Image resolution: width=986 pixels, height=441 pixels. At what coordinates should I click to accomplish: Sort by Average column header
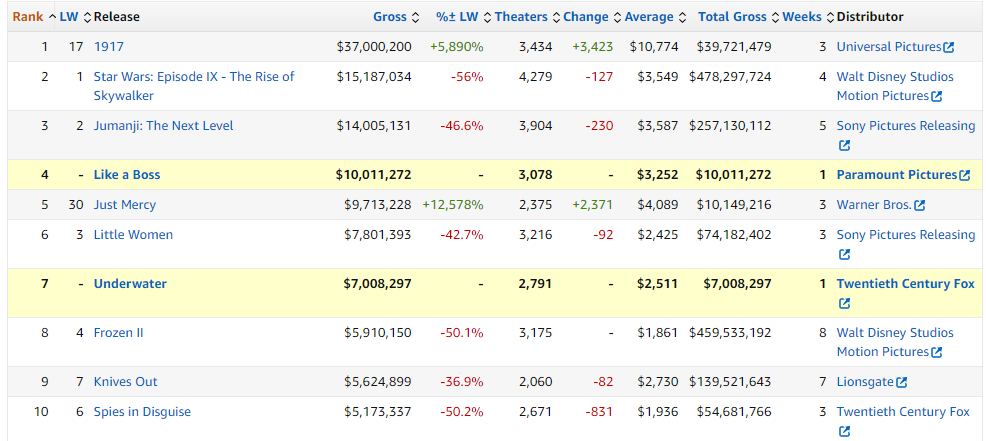pos(650,17)
